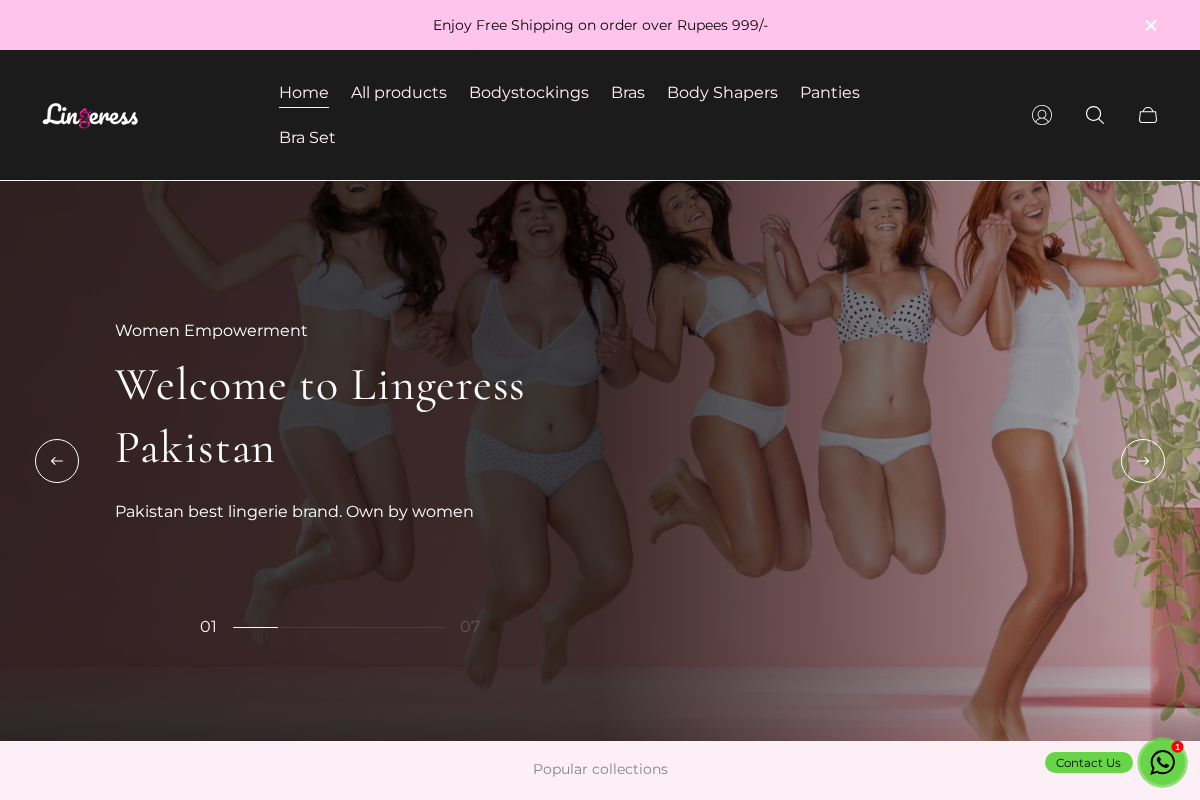The image size is (1200, 800).
Task: Select the Panties navigation link
Action: coord(830,92)
